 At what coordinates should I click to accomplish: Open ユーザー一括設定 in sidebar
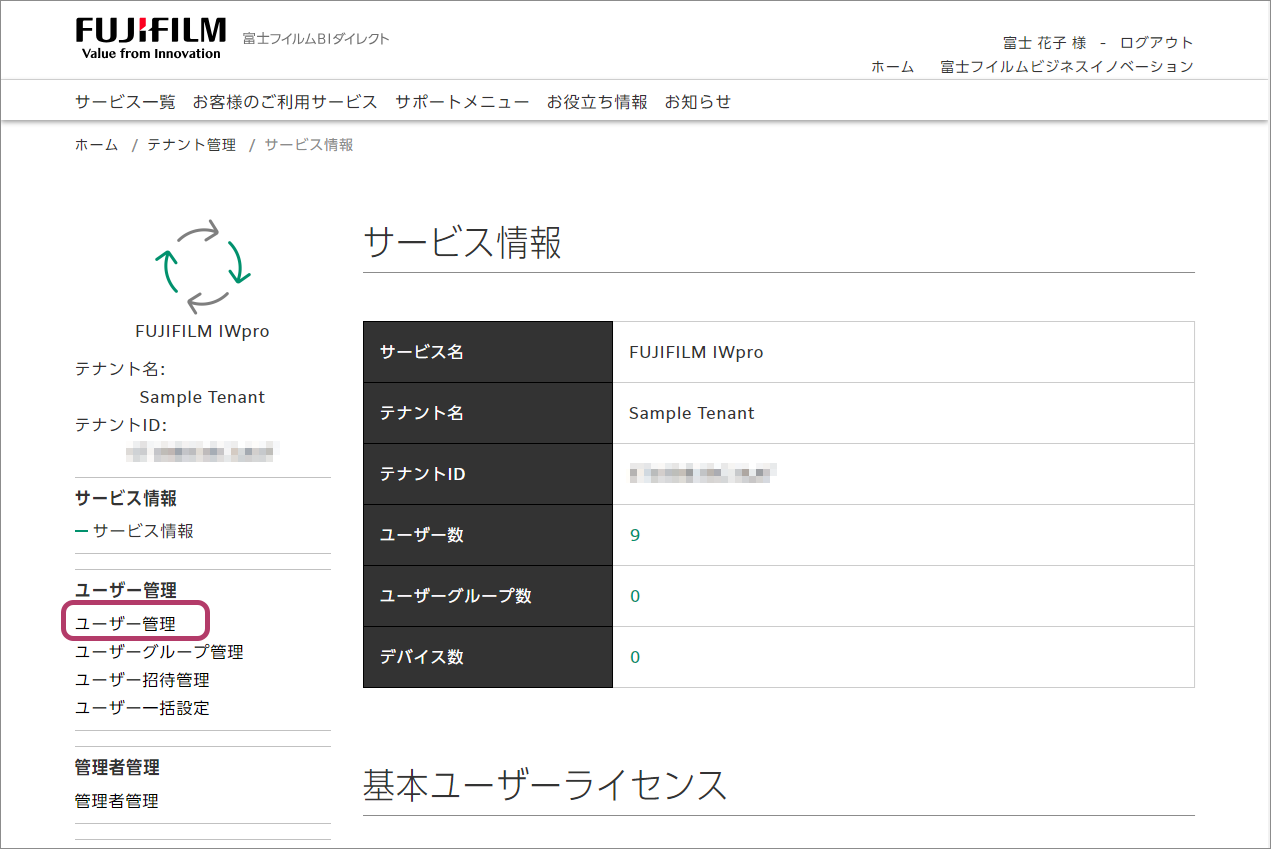click(142, 708)
